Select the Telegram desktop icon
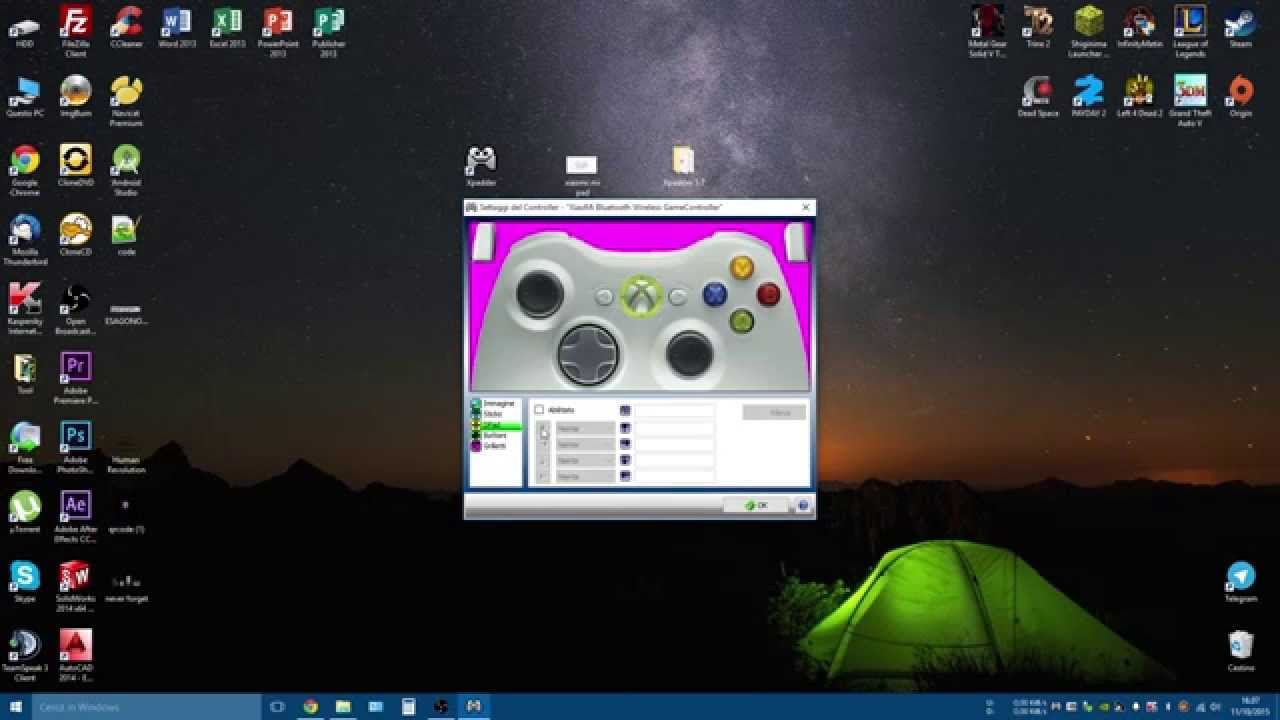 coord(1241,582)
